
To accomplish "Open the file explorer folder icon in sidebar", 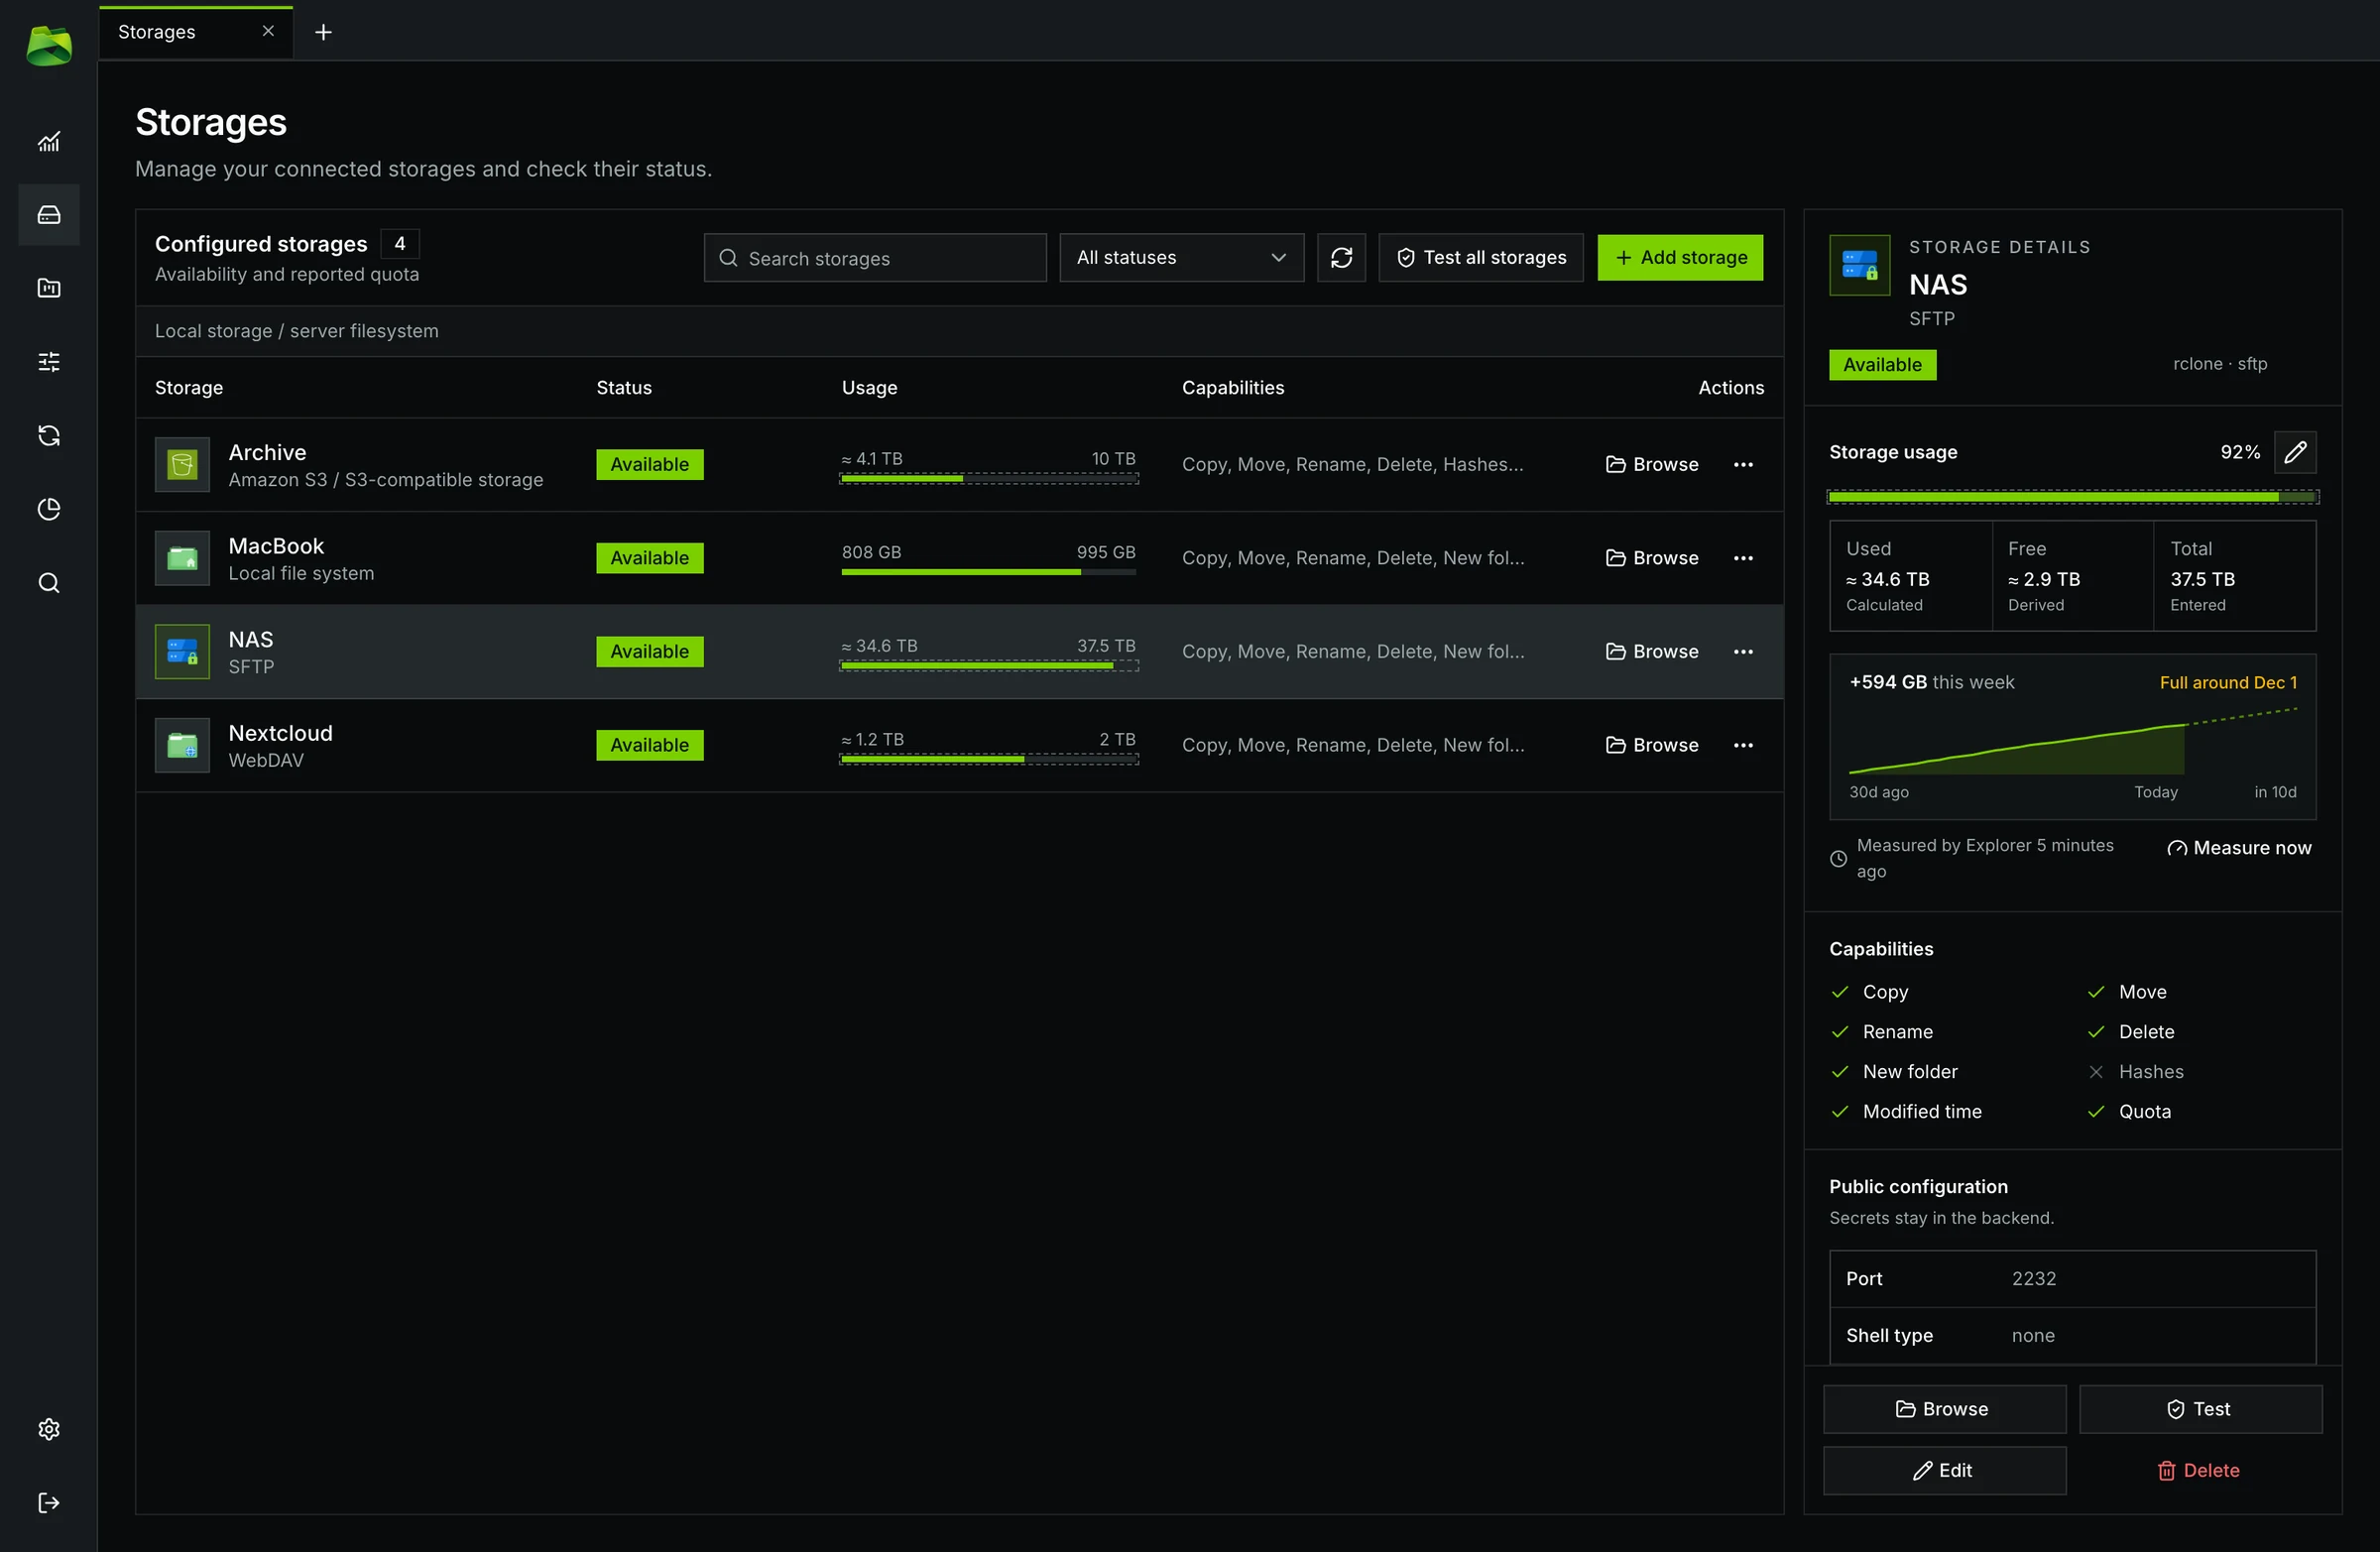I will tap(48, 288).
